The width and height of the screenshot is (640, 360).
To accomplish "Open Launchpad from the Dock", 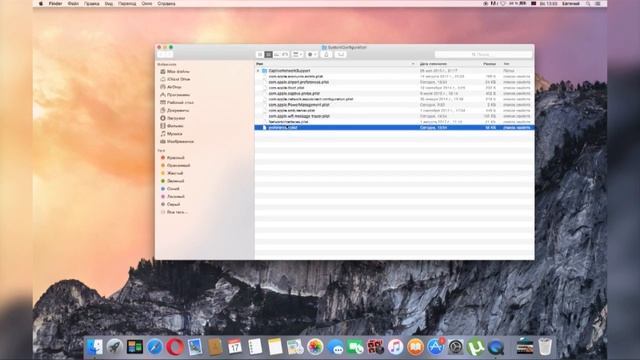I will [x=115, y=347].
